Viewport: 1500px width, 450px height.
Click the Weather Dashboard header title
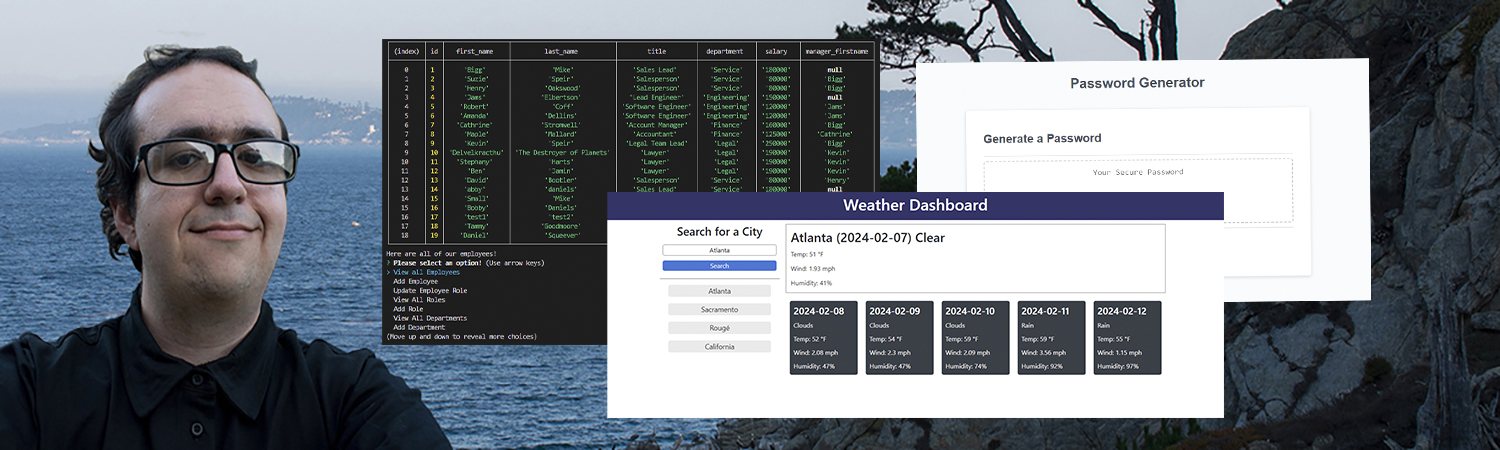click(x=915, y=206)
